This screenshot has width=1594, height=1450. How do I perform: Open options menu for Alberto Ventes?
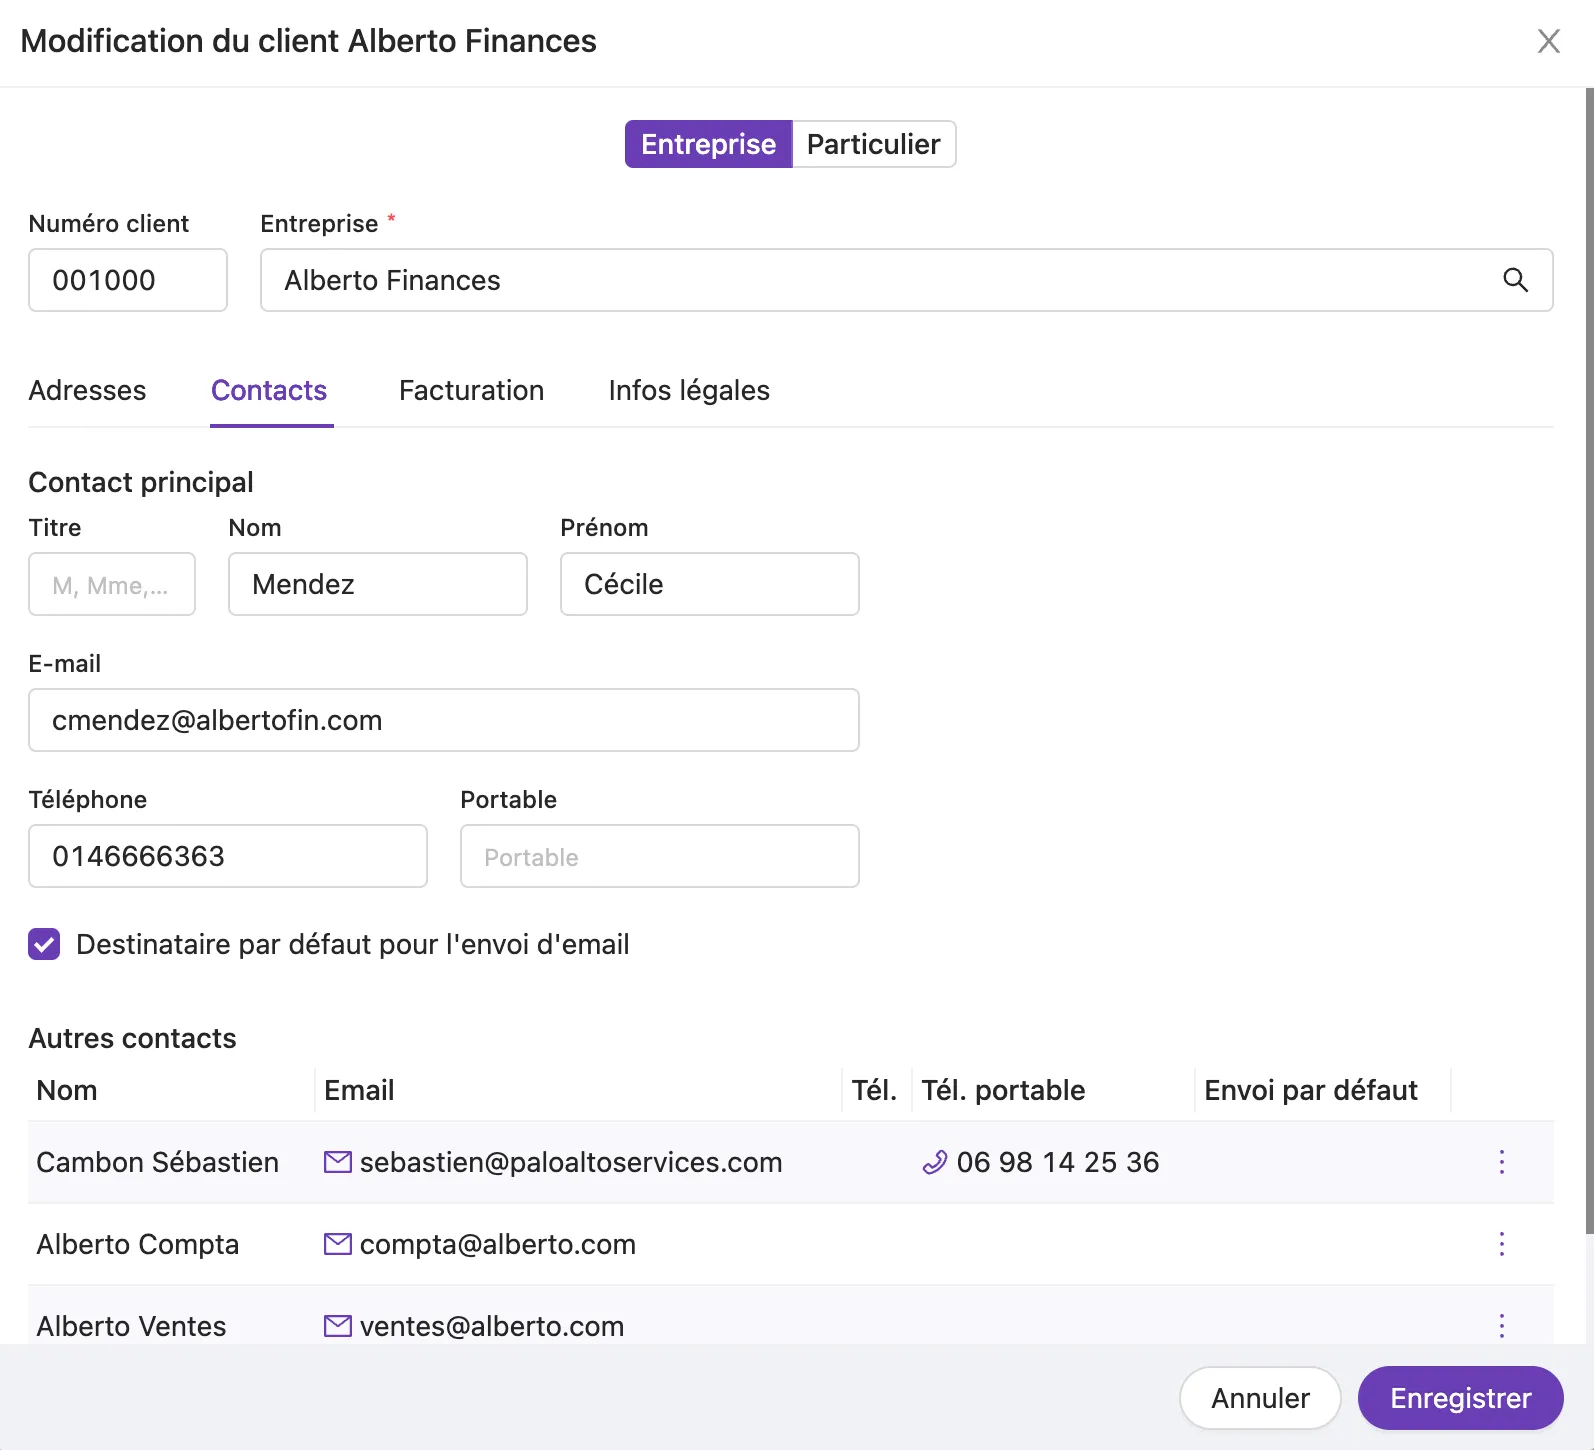tap(1501, 1326)
